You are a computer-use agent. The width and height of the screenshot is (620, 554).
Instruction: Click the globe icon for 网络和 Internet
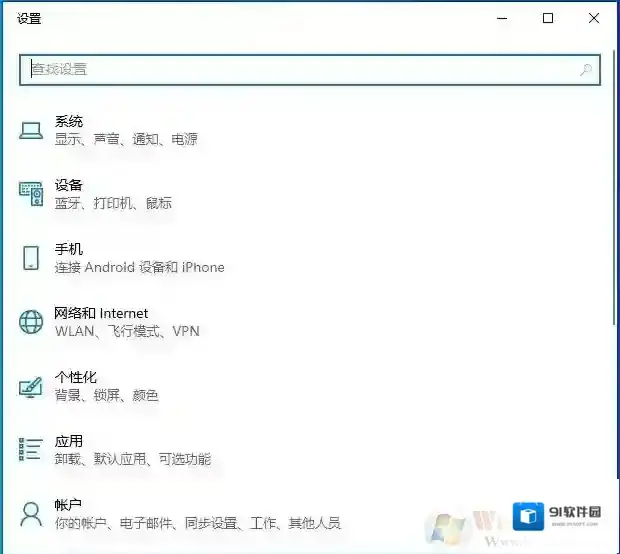tap(31, 322)
